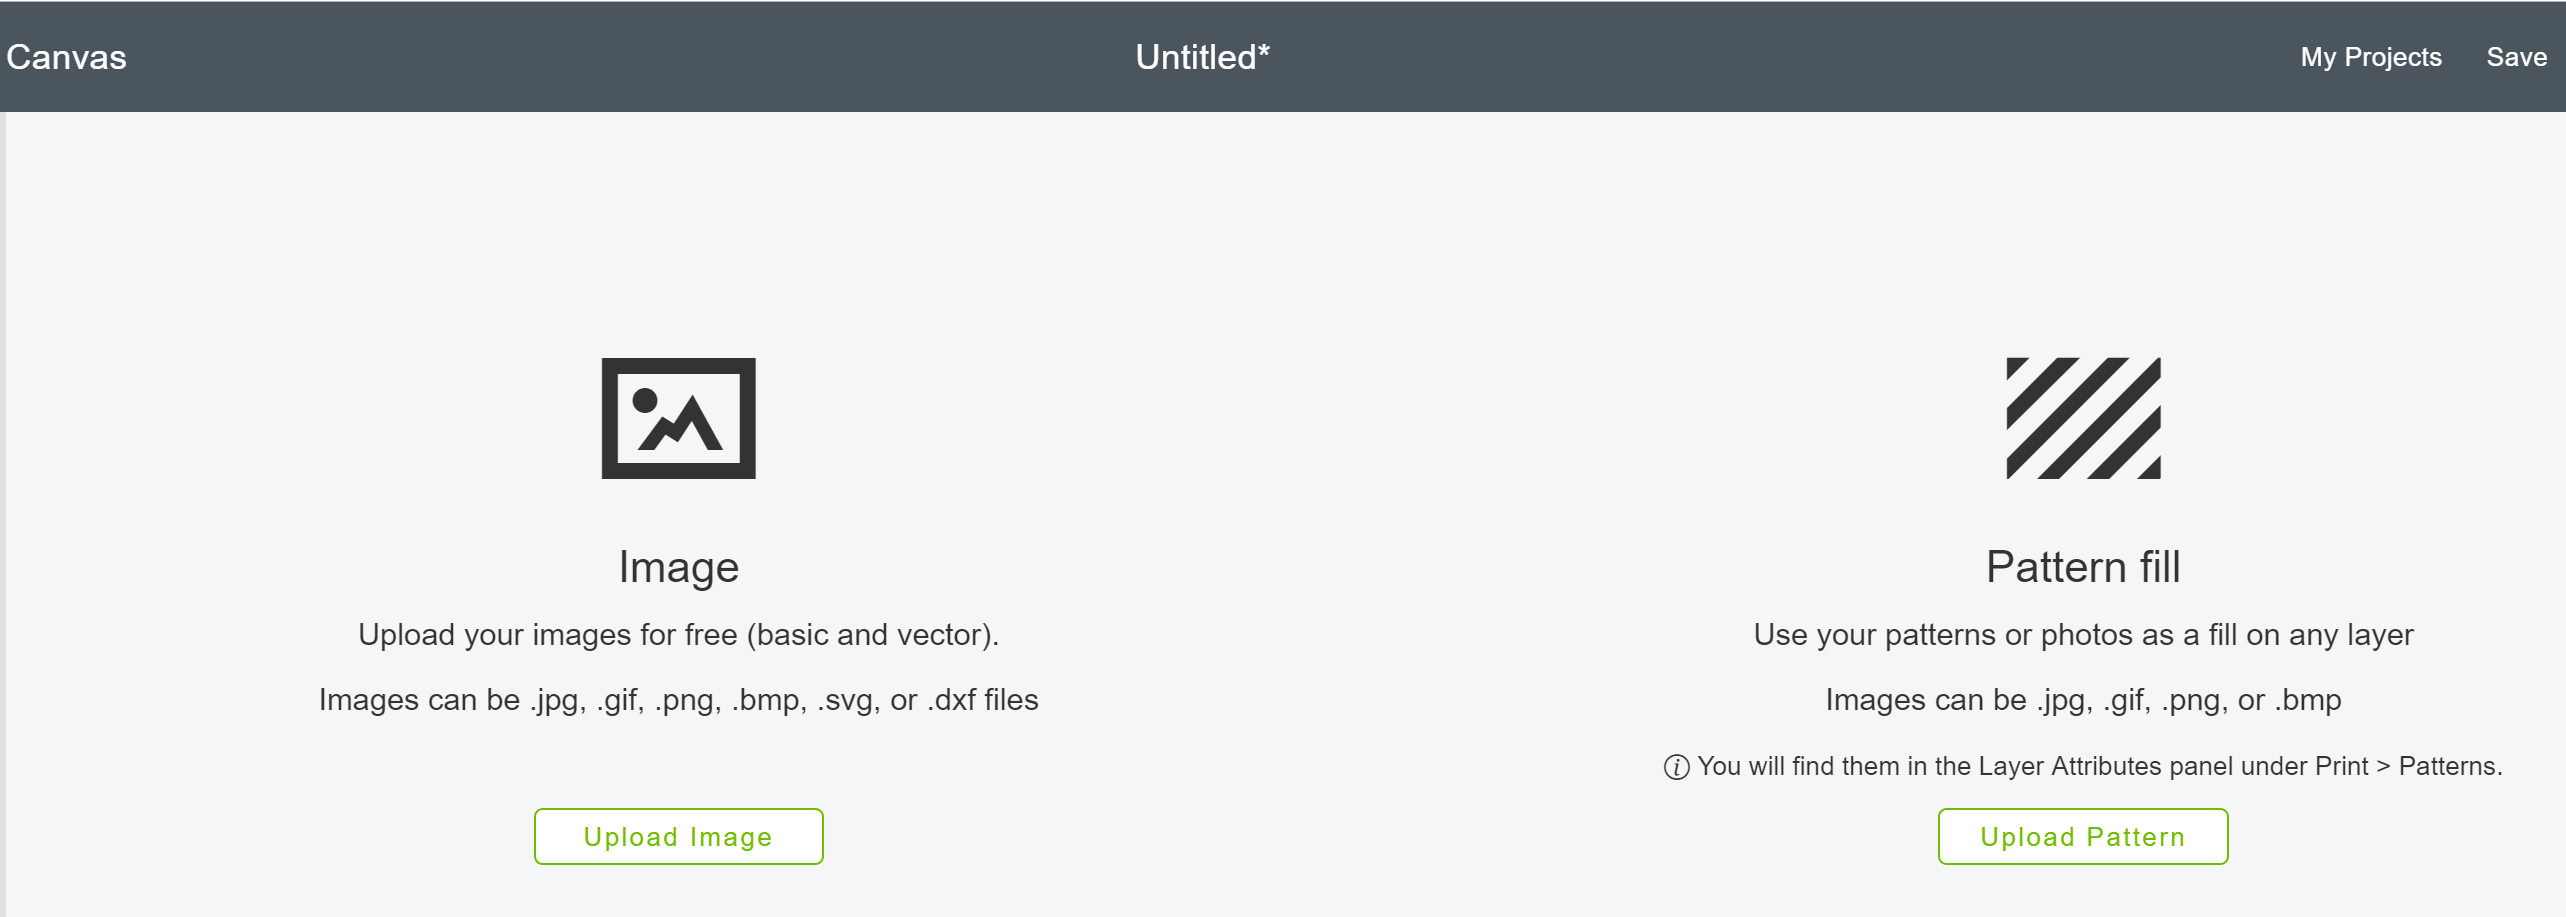Click "Use your patterns or photos" description
Viewport: 2566px width, 917px height.
pyautogui.click(x=2083, y=635)
